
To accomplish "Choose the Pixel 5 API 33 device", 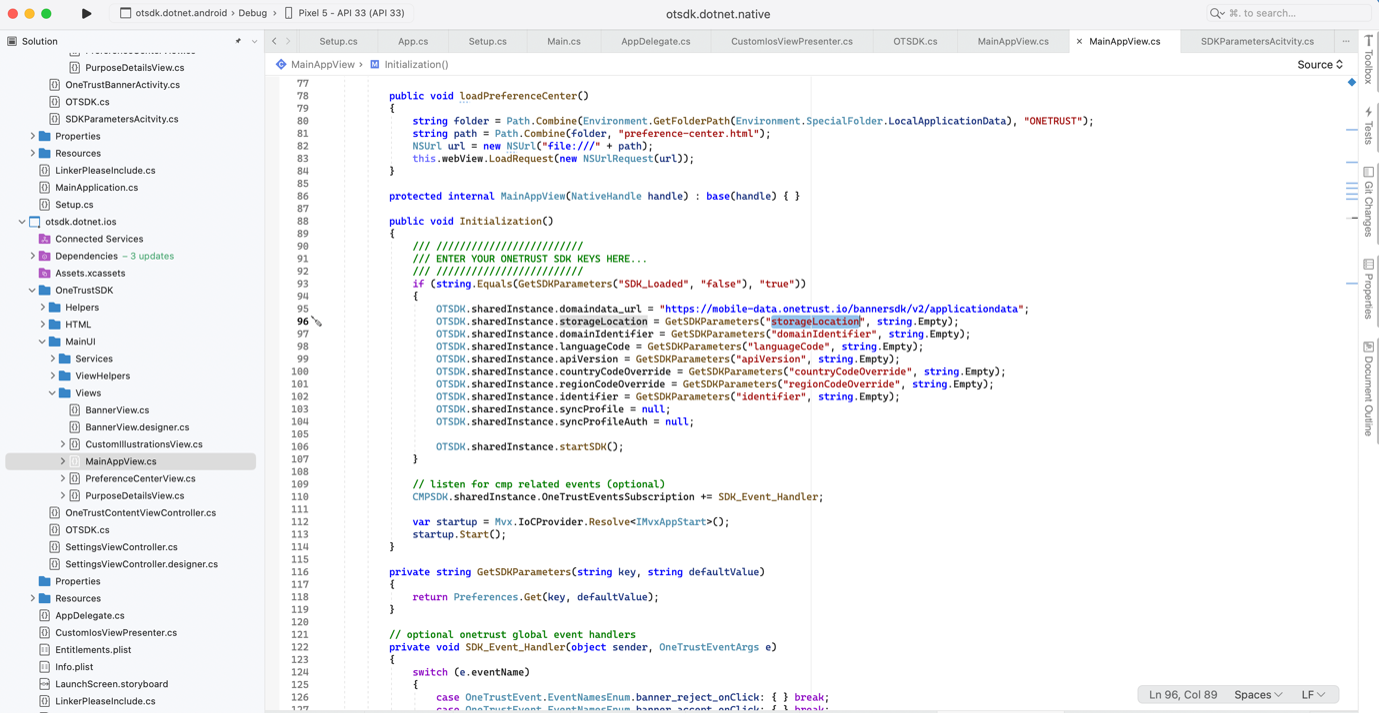I will click(x=344, y=13).
